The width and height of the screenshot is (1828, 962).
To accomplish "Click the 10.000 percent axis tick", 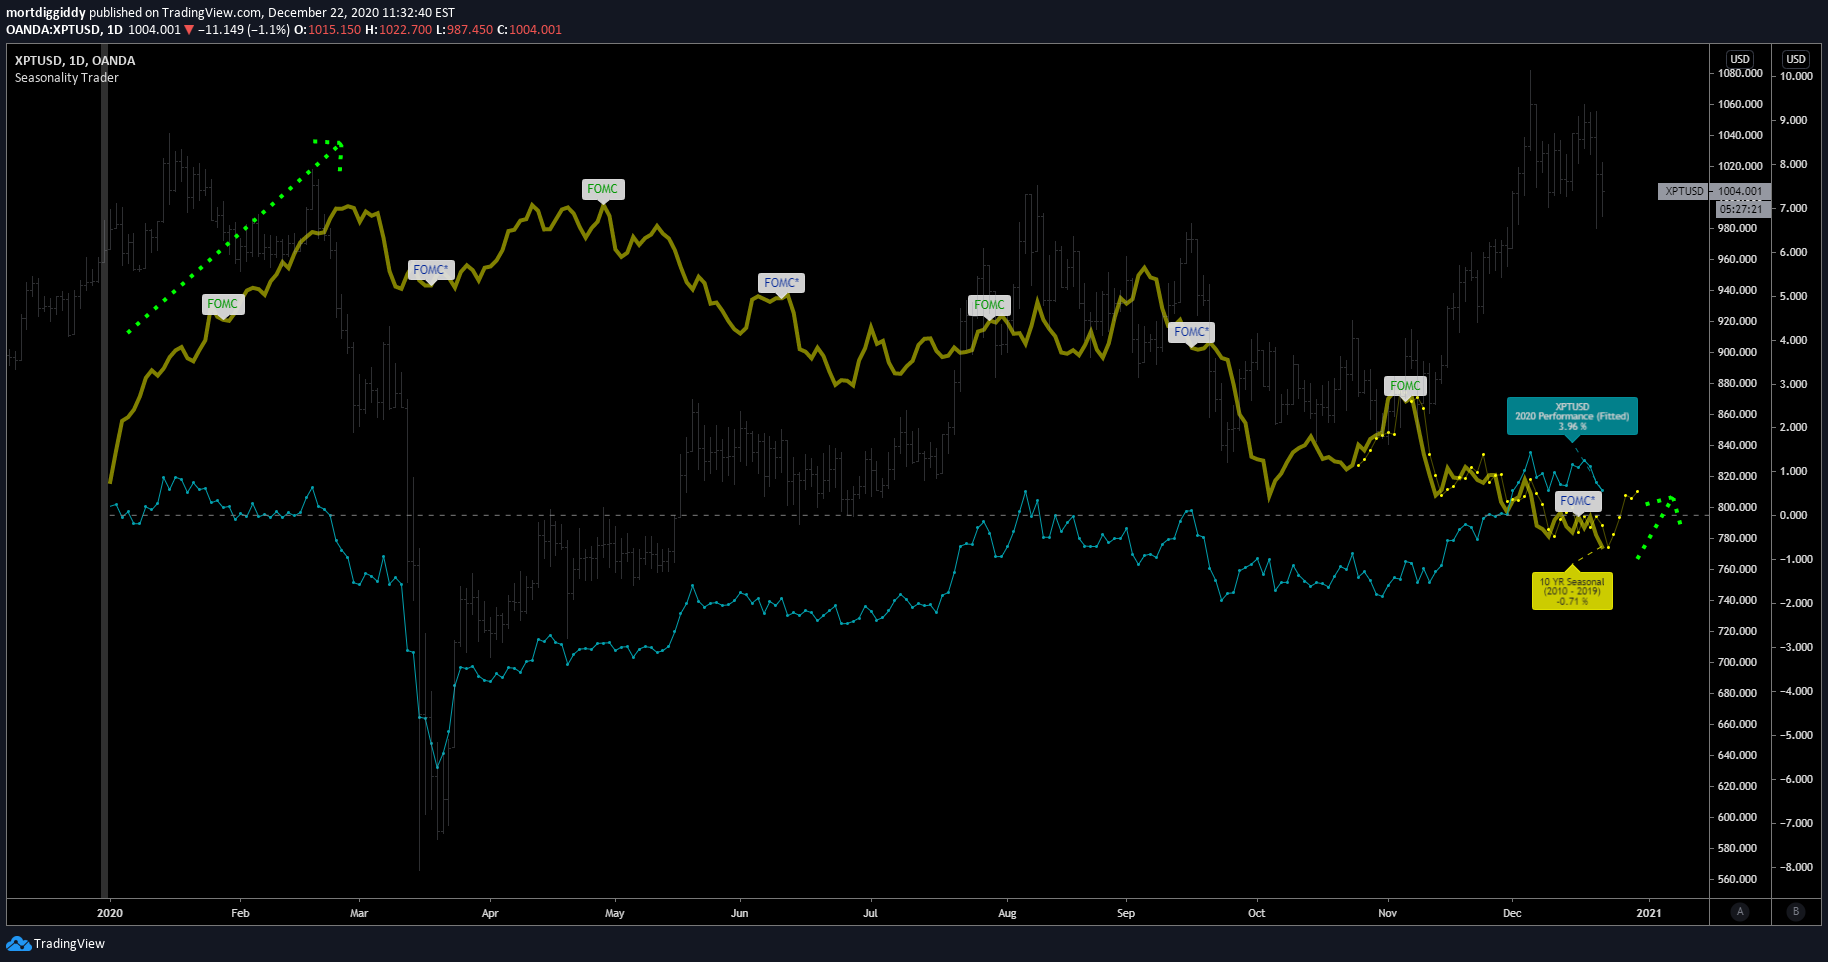I will (x=1796, y=76).
